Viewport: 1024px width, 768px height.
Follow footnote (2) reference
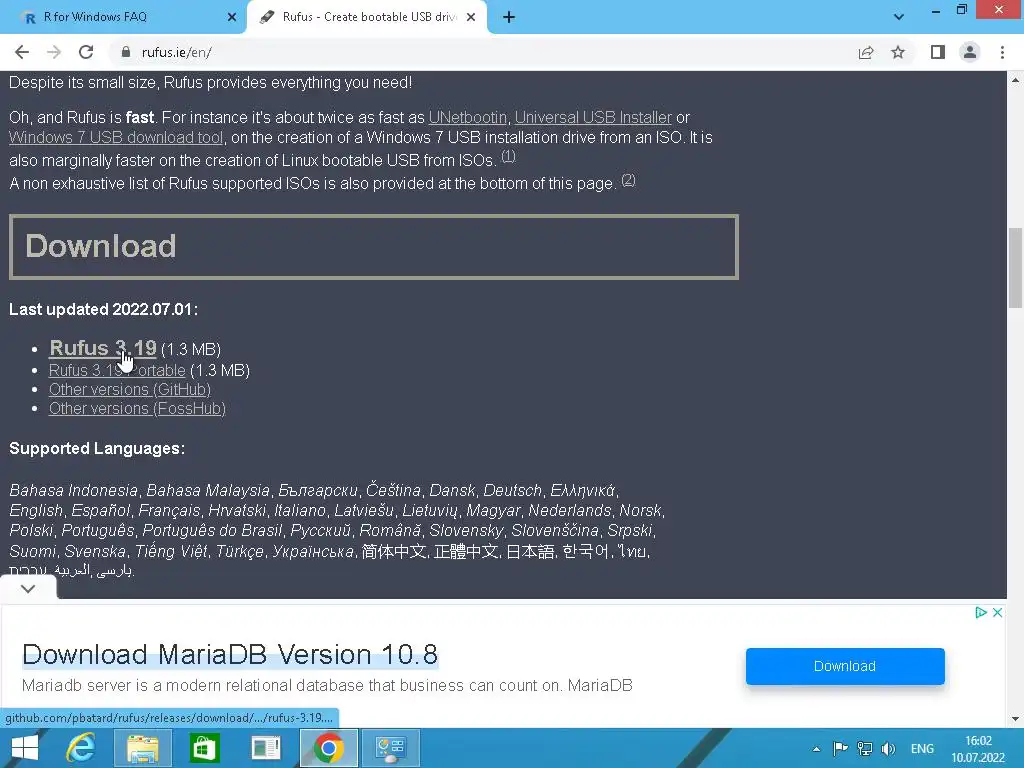628,180
